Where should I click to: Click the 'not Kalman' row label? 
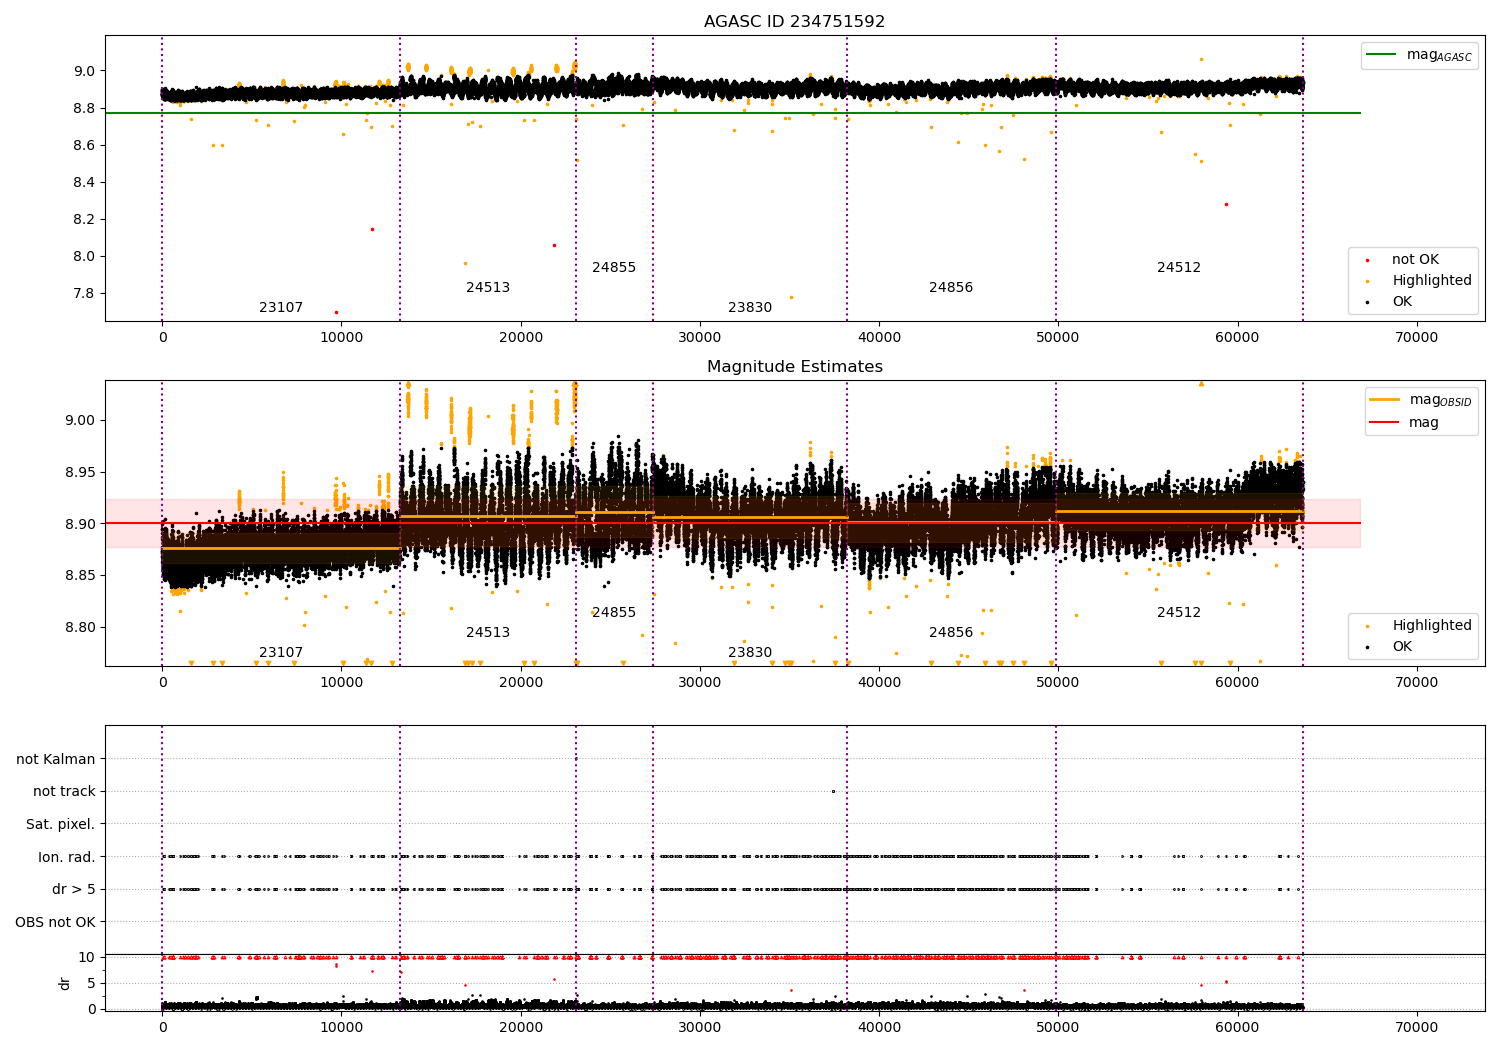(x=56, y=760)
